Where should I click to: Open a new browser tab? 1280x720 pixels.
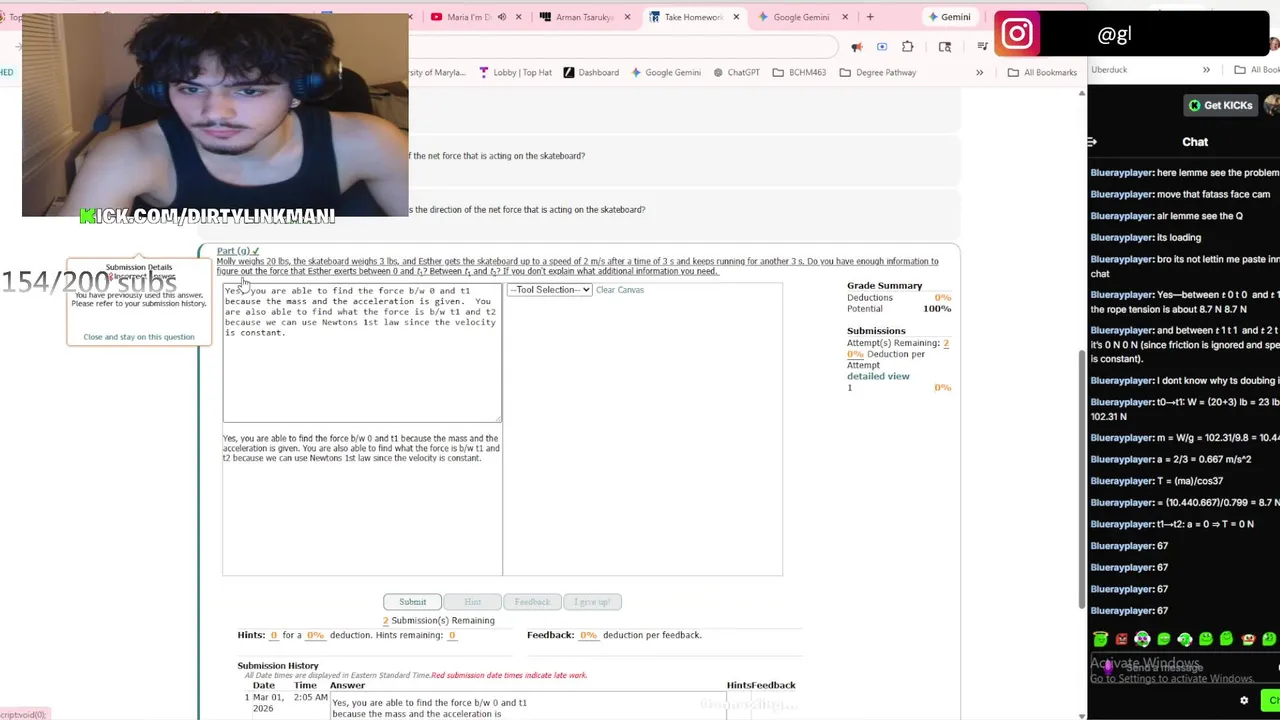[870, 17]
